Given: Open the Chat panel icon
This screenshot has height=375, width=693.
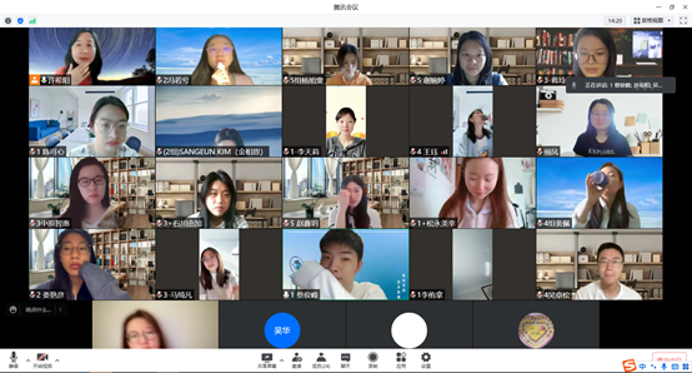Looking at the screenshot, I should (x=346, y=360).
